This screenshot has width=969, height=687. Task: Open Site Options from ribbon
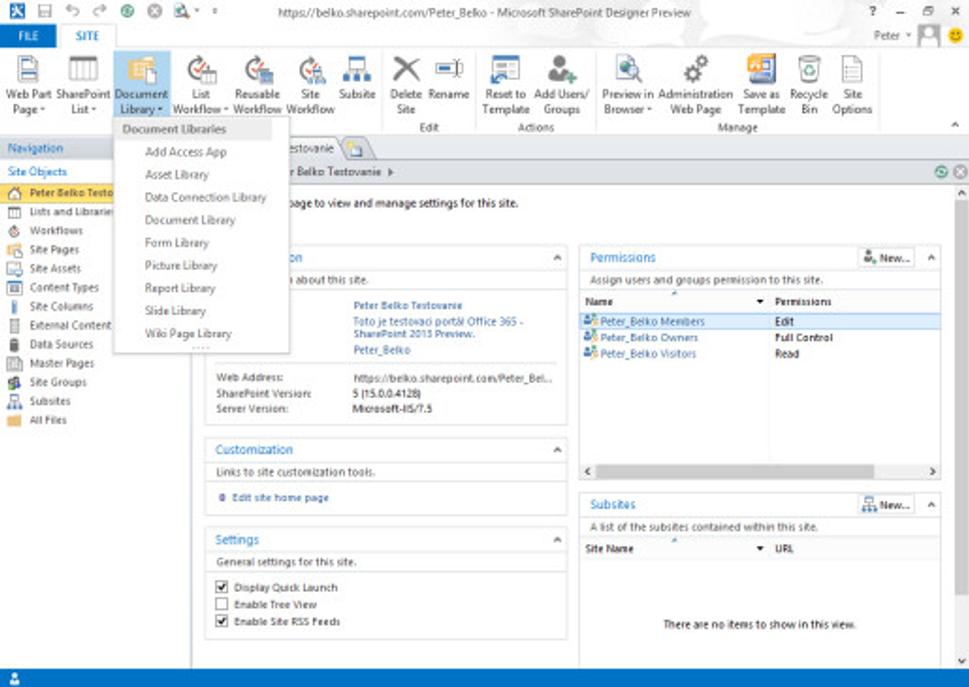click(852, 85)
